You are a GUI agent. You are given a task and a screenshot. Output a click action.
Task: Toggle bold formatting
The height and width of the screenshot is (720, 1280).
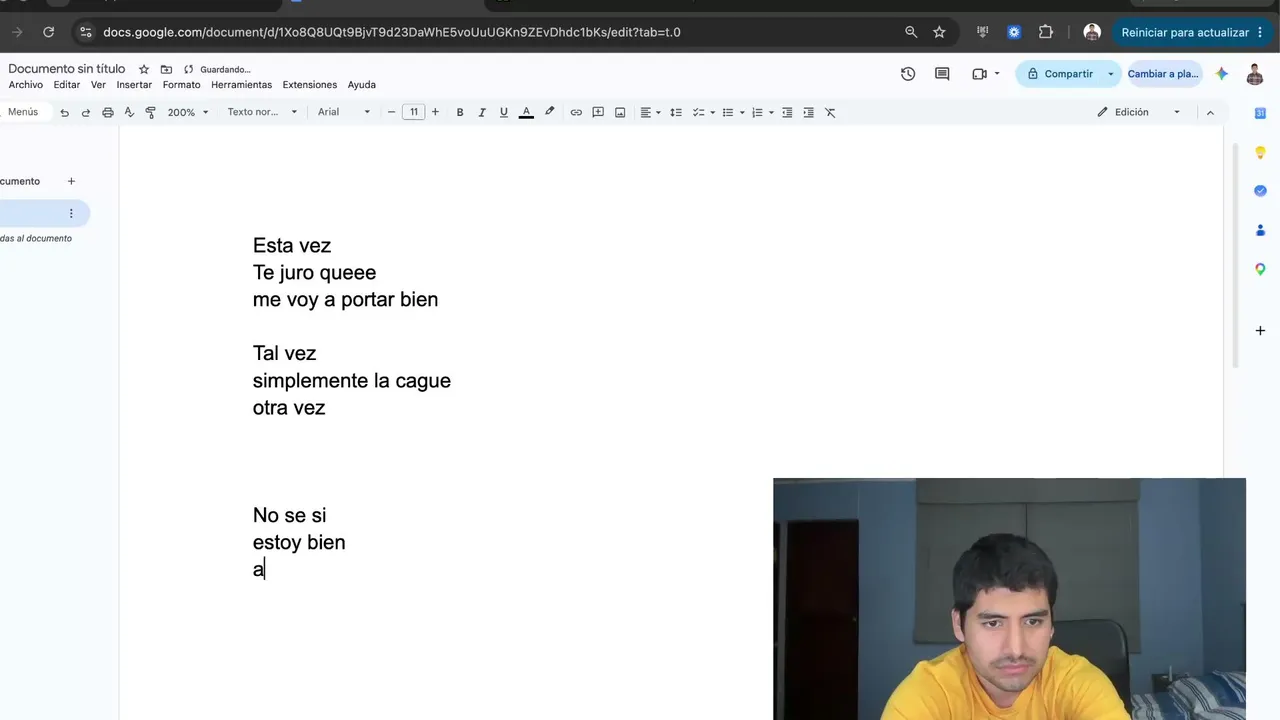(x=460, y=112)
